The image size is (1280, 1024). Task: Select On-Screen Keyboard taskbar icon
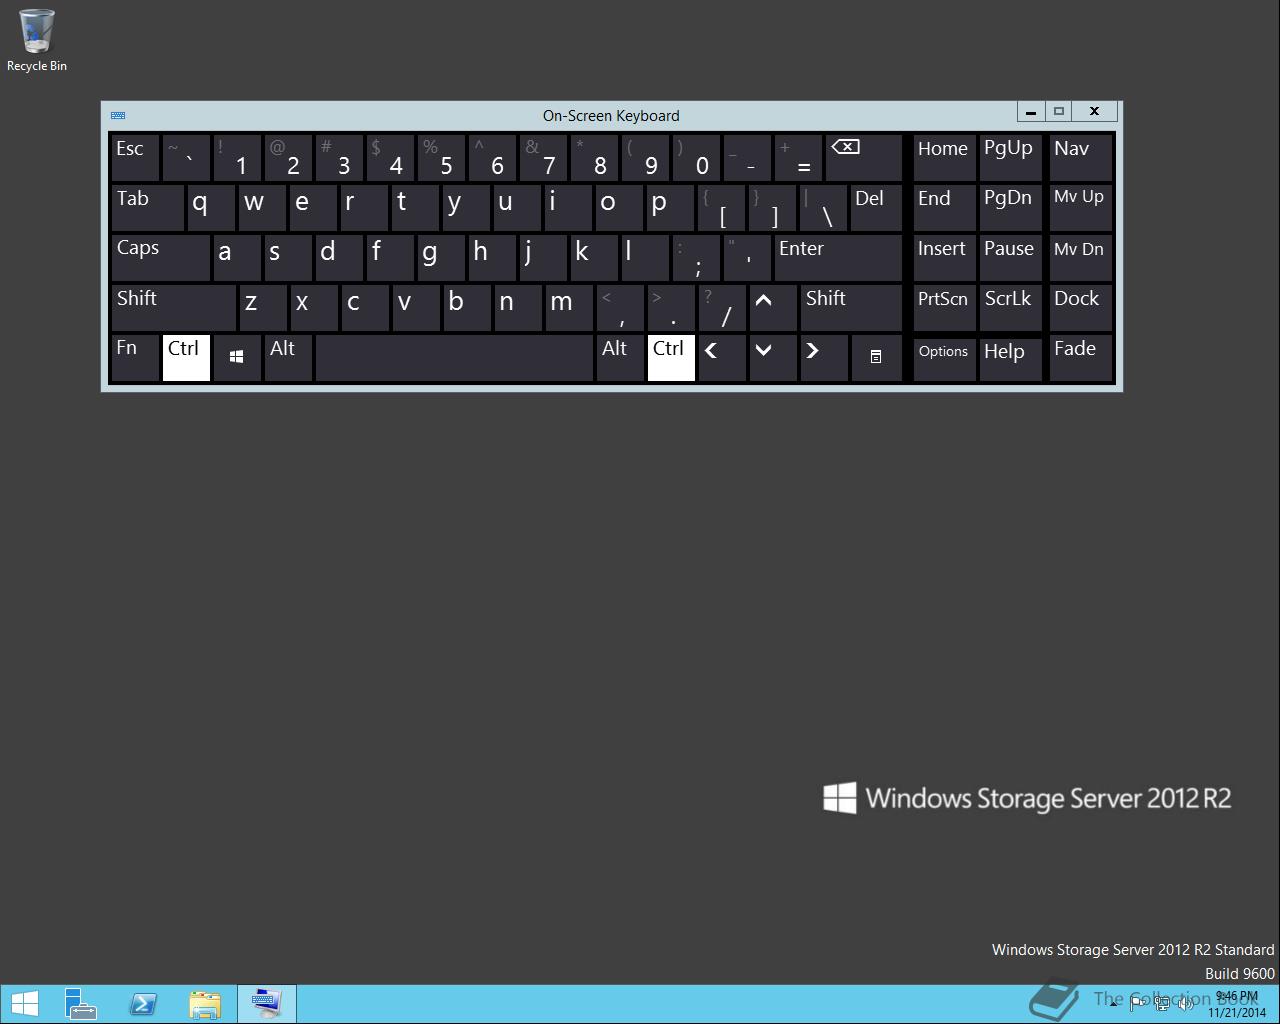pos(266,1004)
